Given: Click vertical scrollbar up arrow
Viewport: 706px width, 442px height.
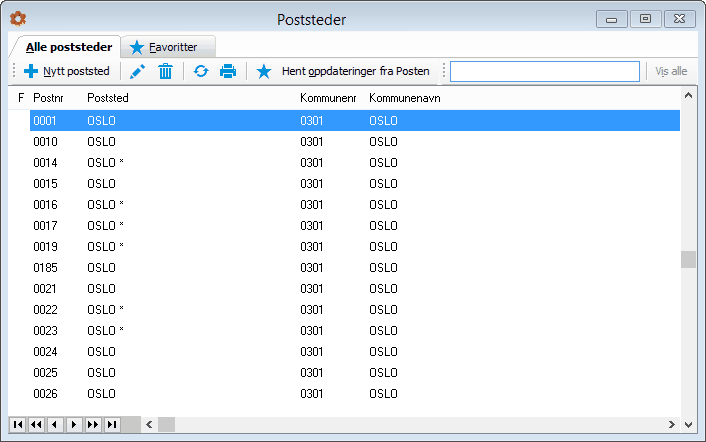Looking at the screenshot, I should tap(688, 95).
